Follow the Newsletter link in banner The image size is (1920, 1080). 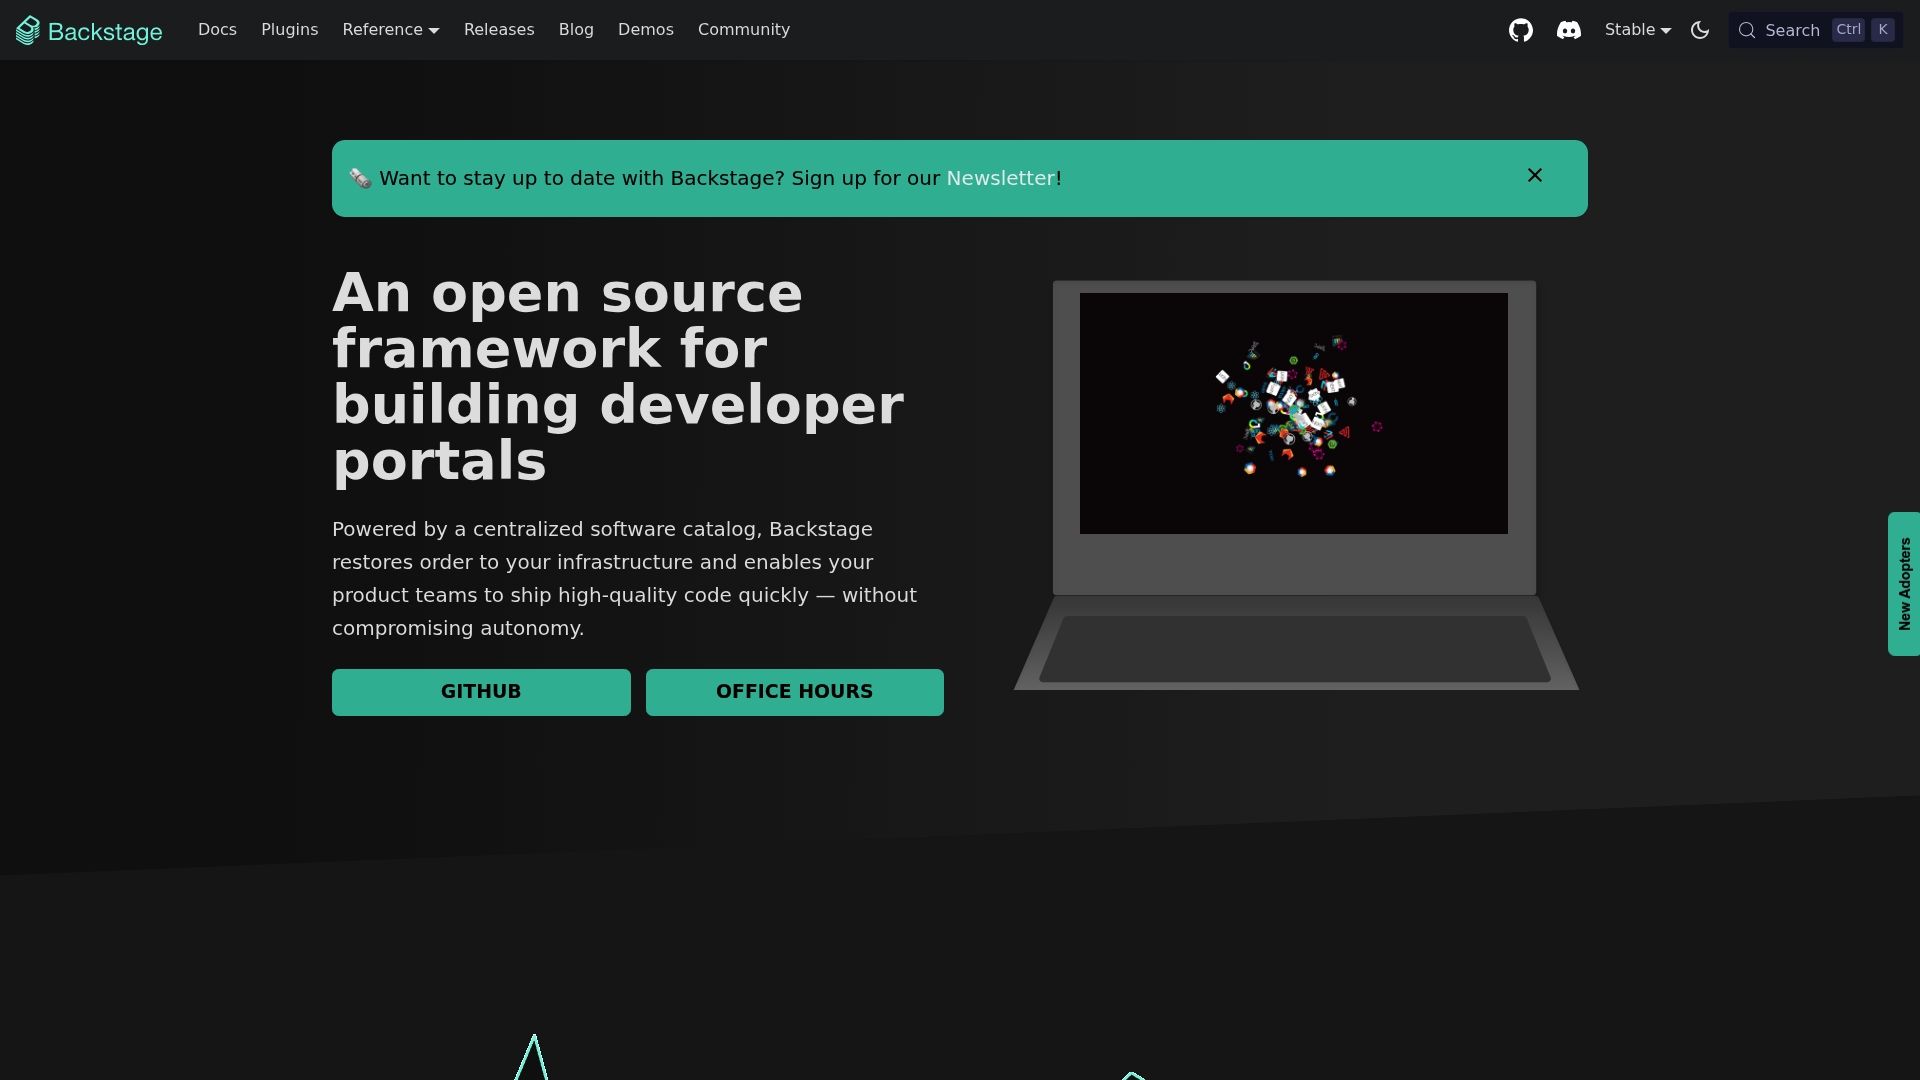point(1001,178)
